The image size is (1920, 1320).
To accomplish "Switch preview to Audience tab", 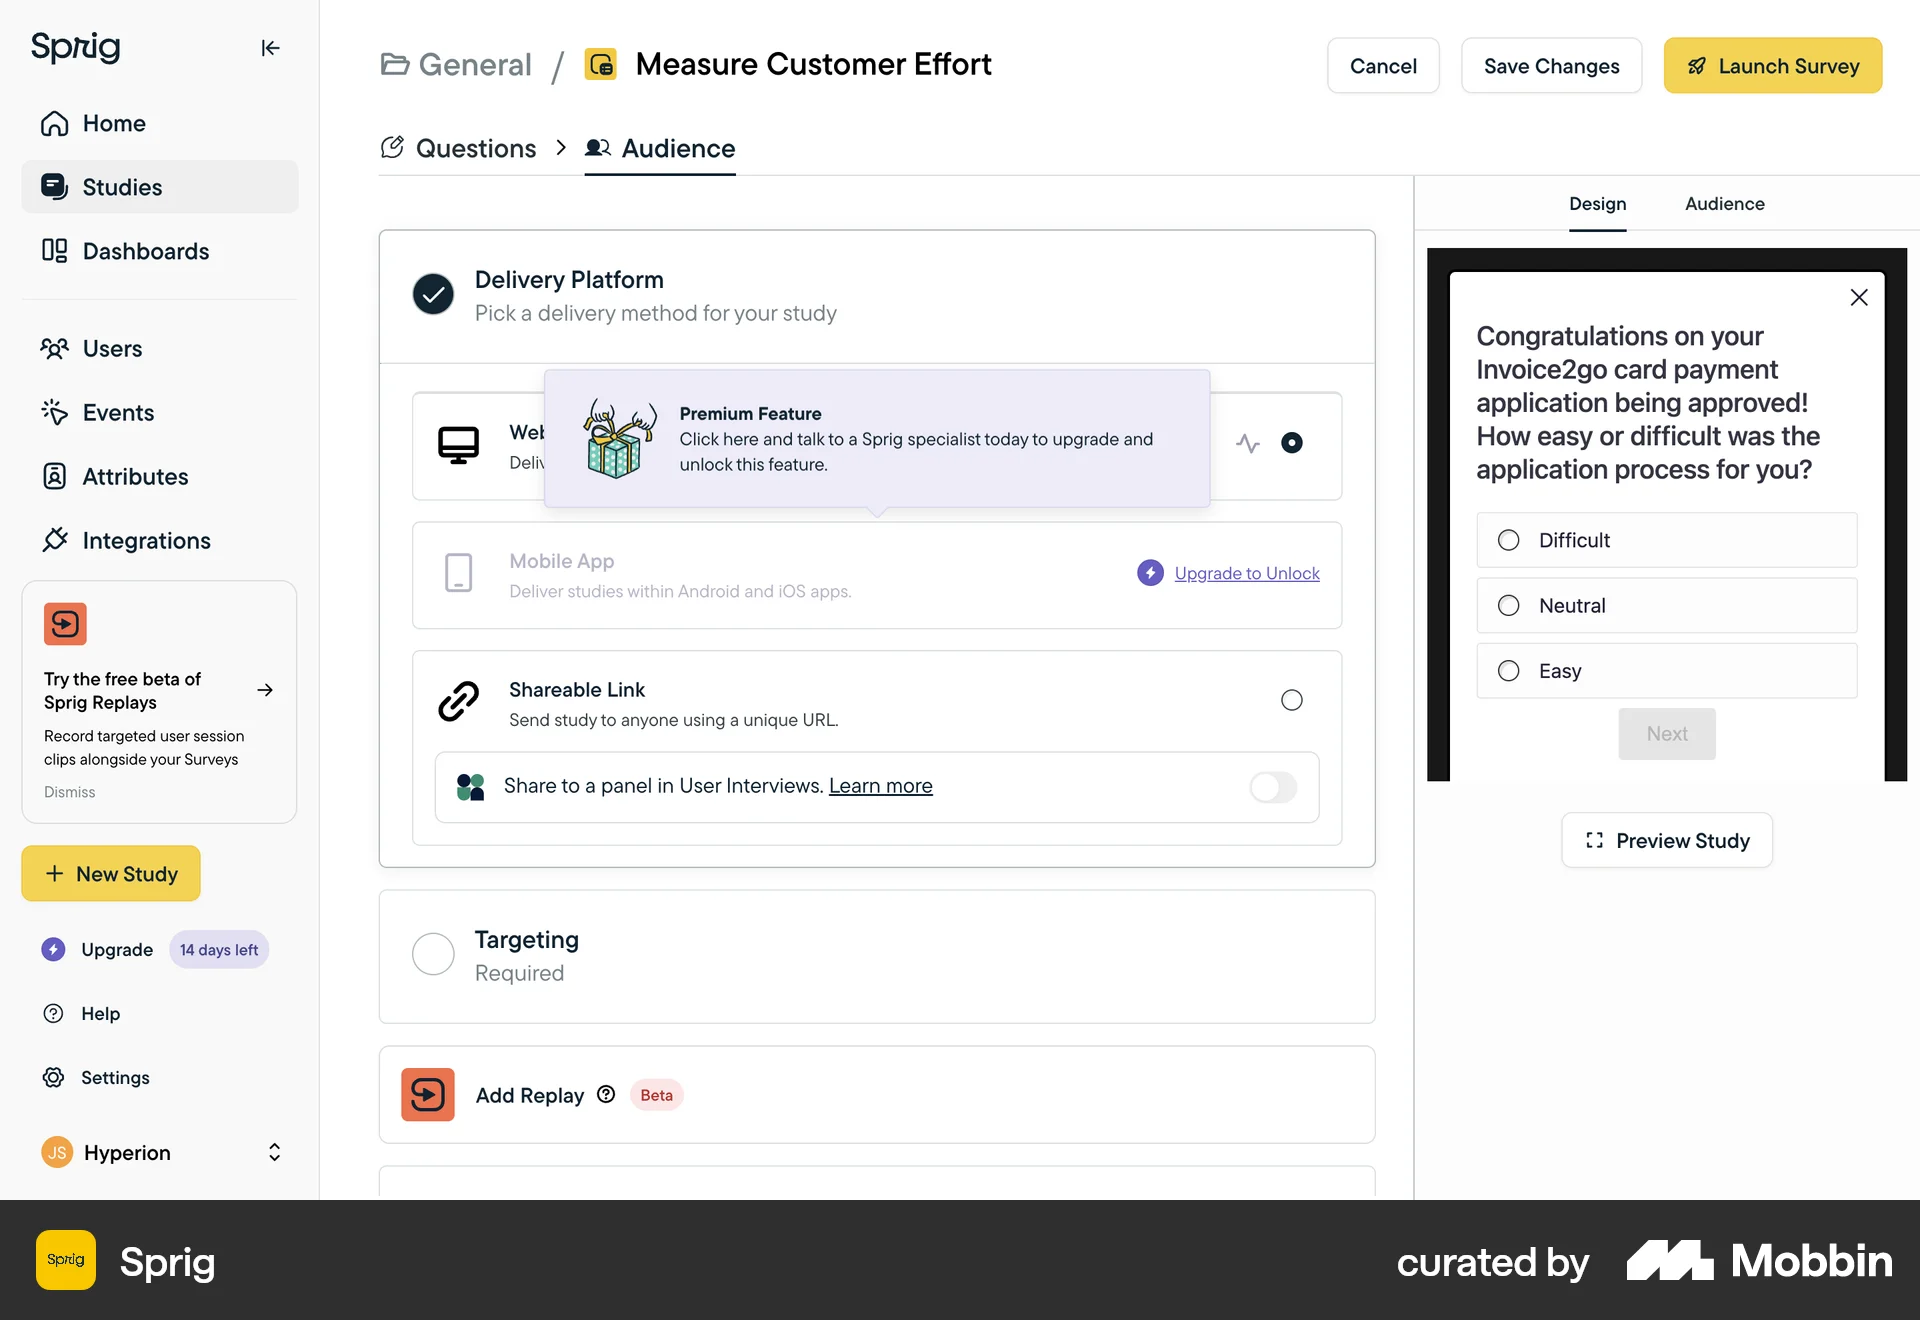I will 1724,204.
